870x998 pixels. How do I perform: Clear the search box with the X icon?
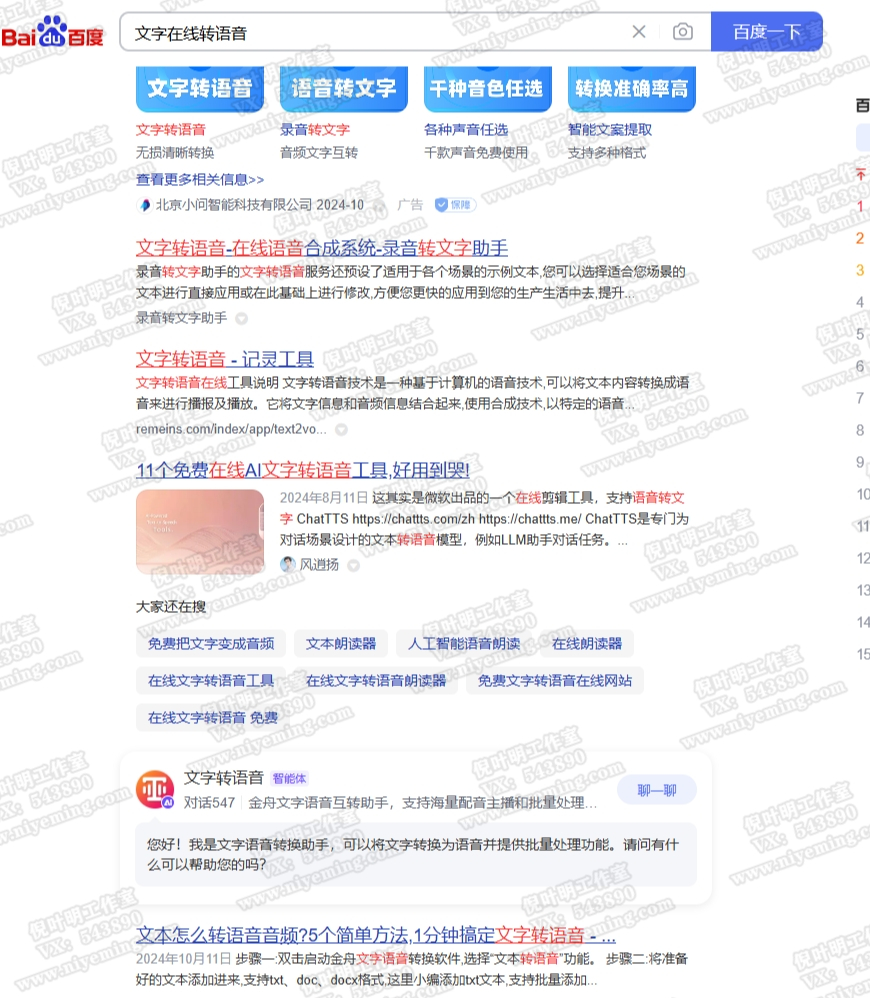coord(639,32)
